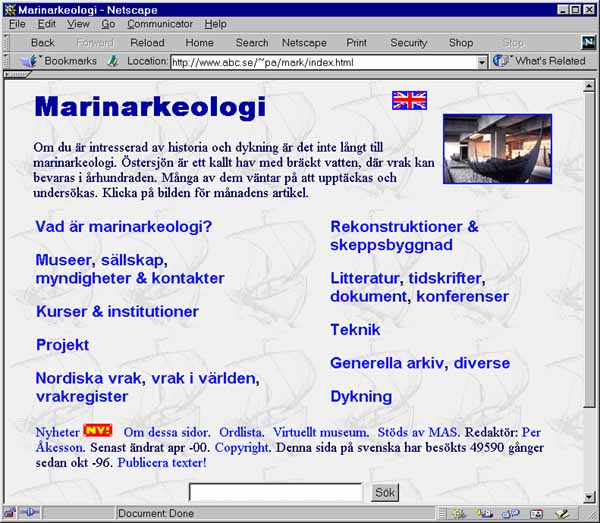Click the vertical scrollbar up arrow
The image size is (600, 523).
coord(589,86)
